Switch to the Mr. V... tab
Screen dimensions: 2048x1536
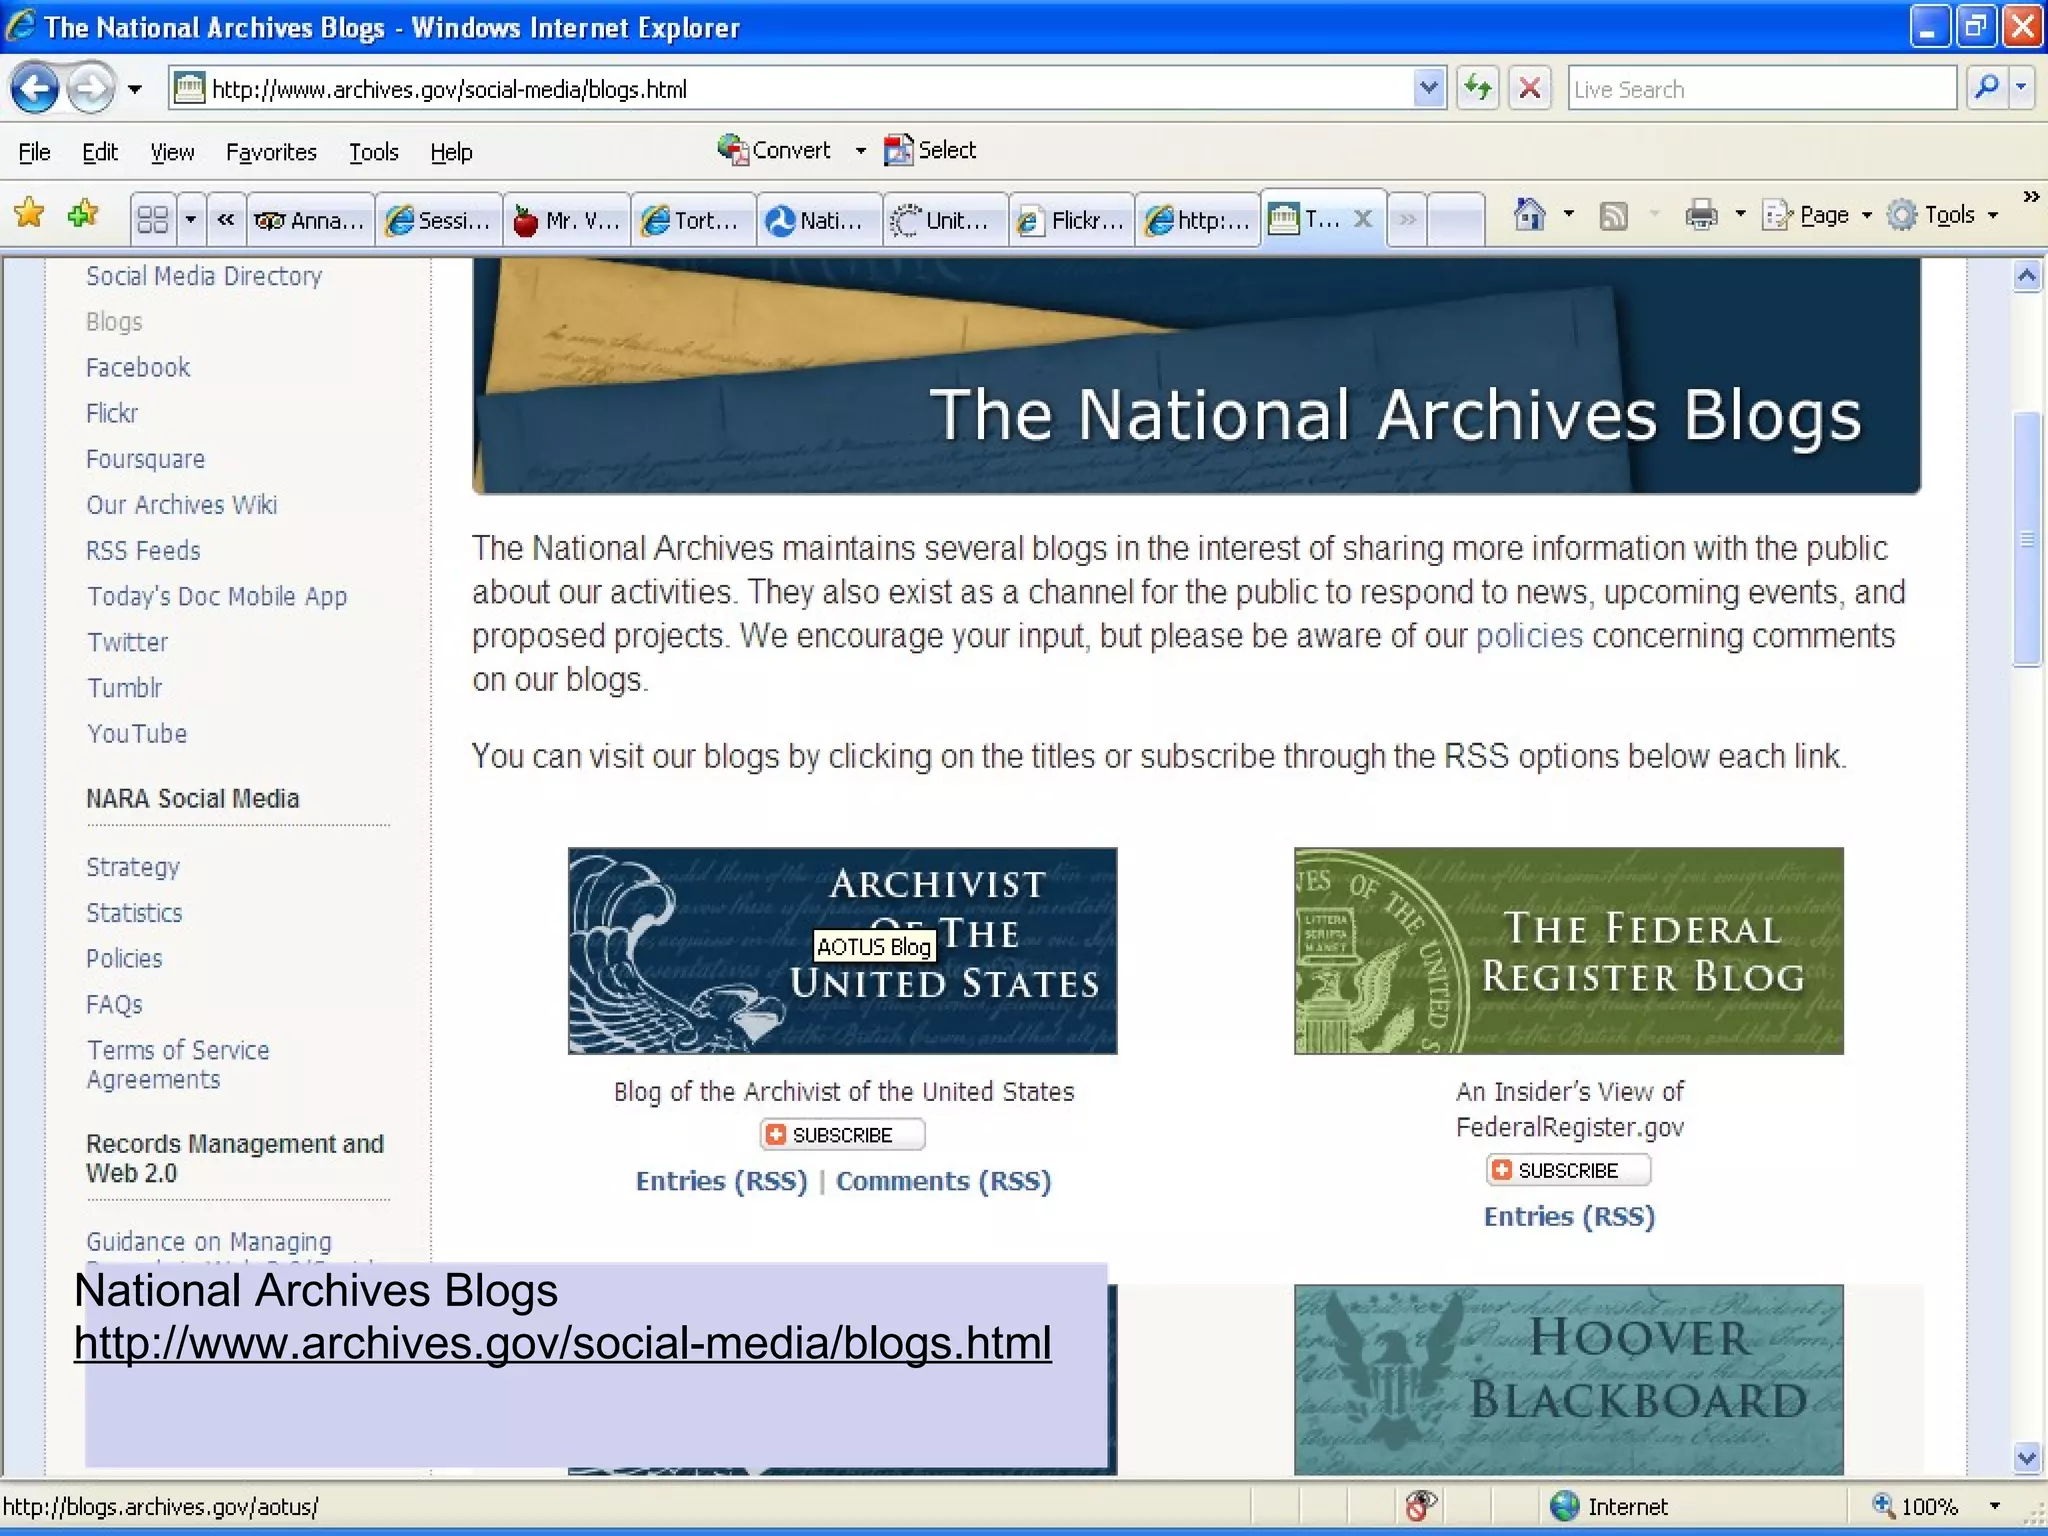pos(567,220)
